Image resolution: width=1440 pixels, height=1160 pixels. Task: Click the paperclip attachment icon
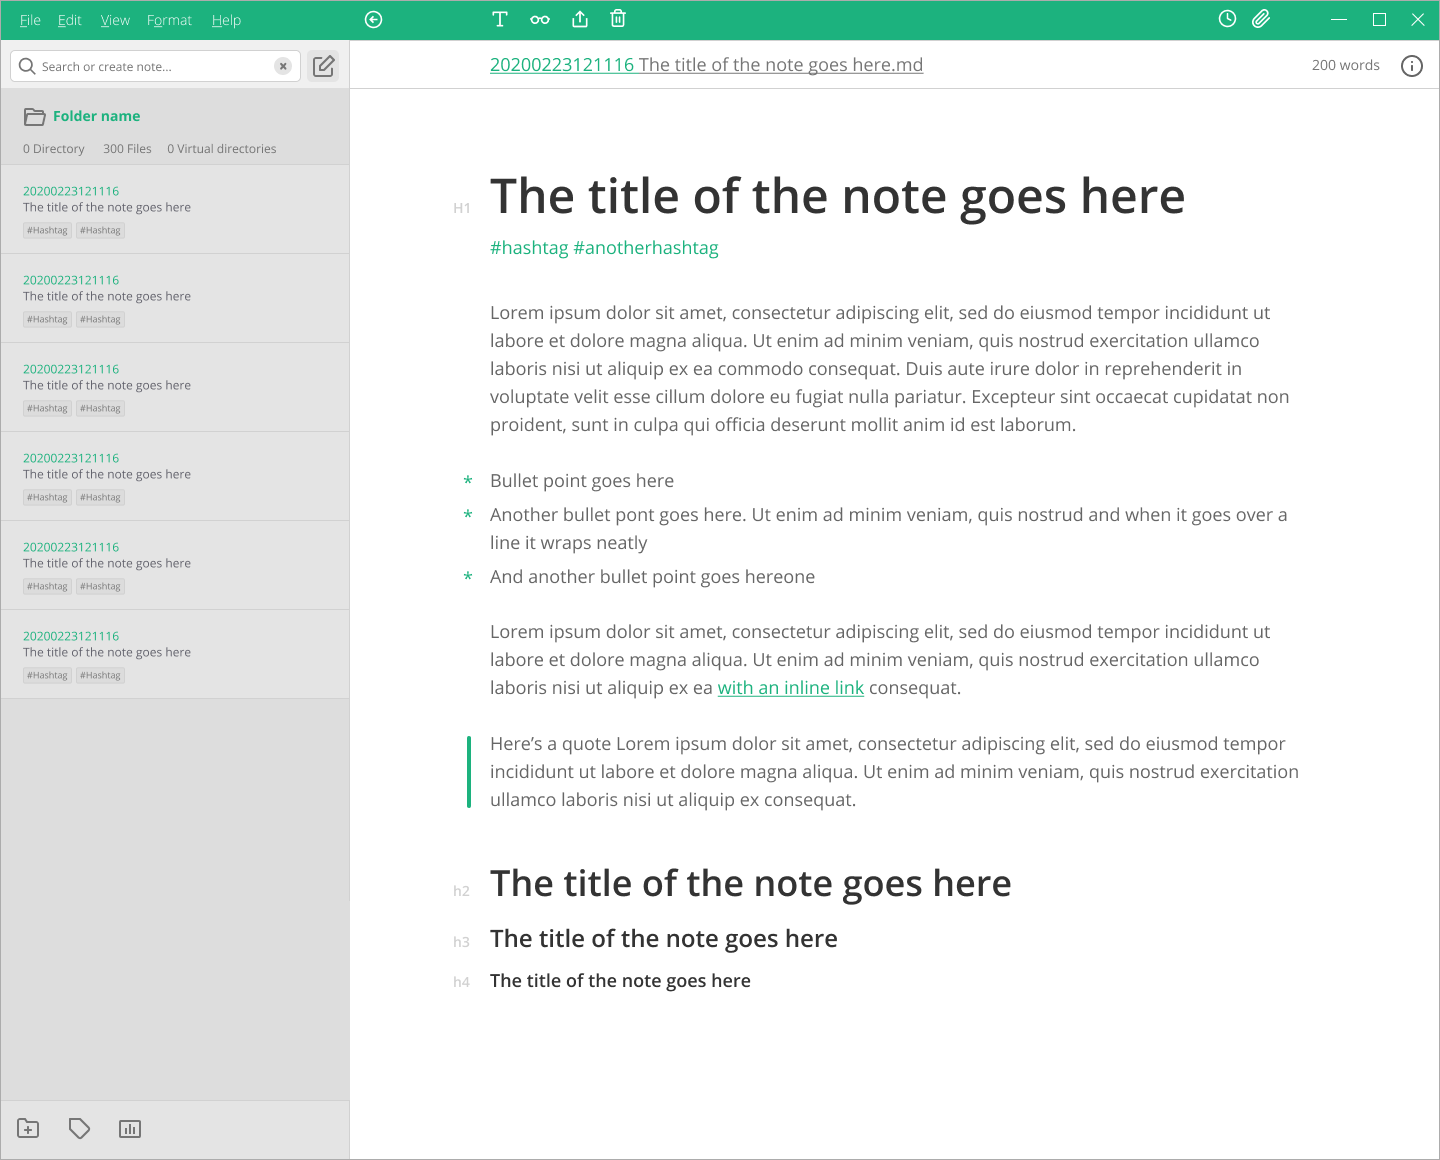point(1261,19)
